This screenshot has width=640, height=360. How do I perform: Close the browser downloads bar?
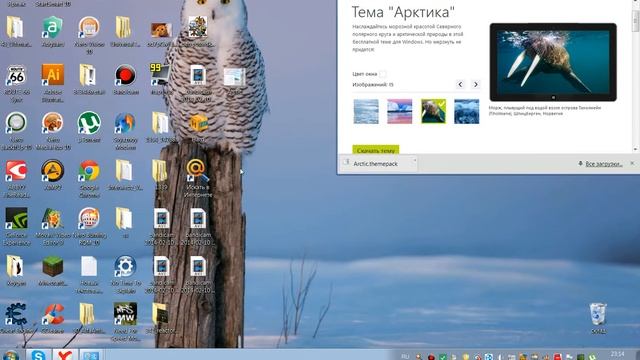click(x=632, y=163)
